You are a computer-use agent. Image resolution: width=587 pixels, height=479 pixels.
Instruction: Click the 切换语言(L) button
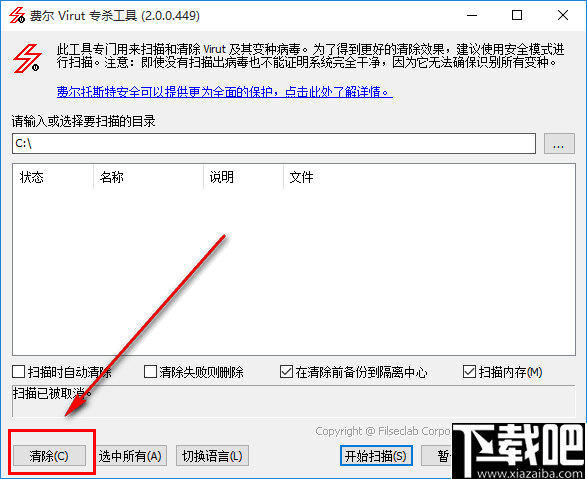click(x=212, y=456)
